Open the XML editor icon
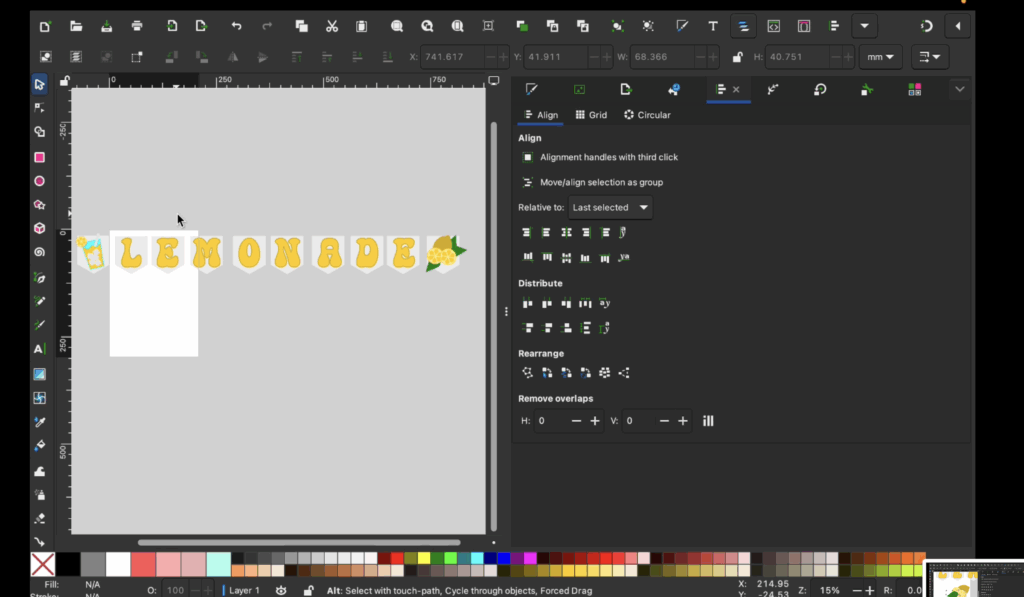1024x597 pixels. click(773, 26)
